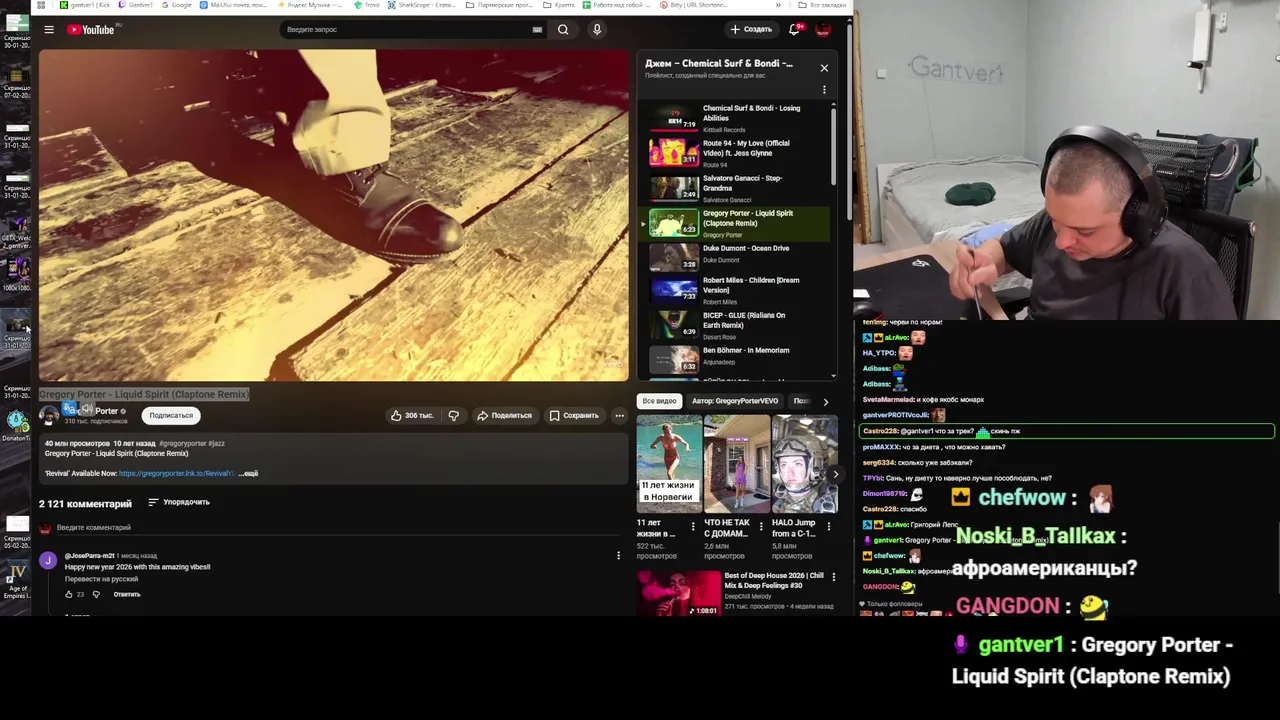This screenshot has width=1280, height=720.
Task: Save video with Сохранить button
Action: coord(574,415)
